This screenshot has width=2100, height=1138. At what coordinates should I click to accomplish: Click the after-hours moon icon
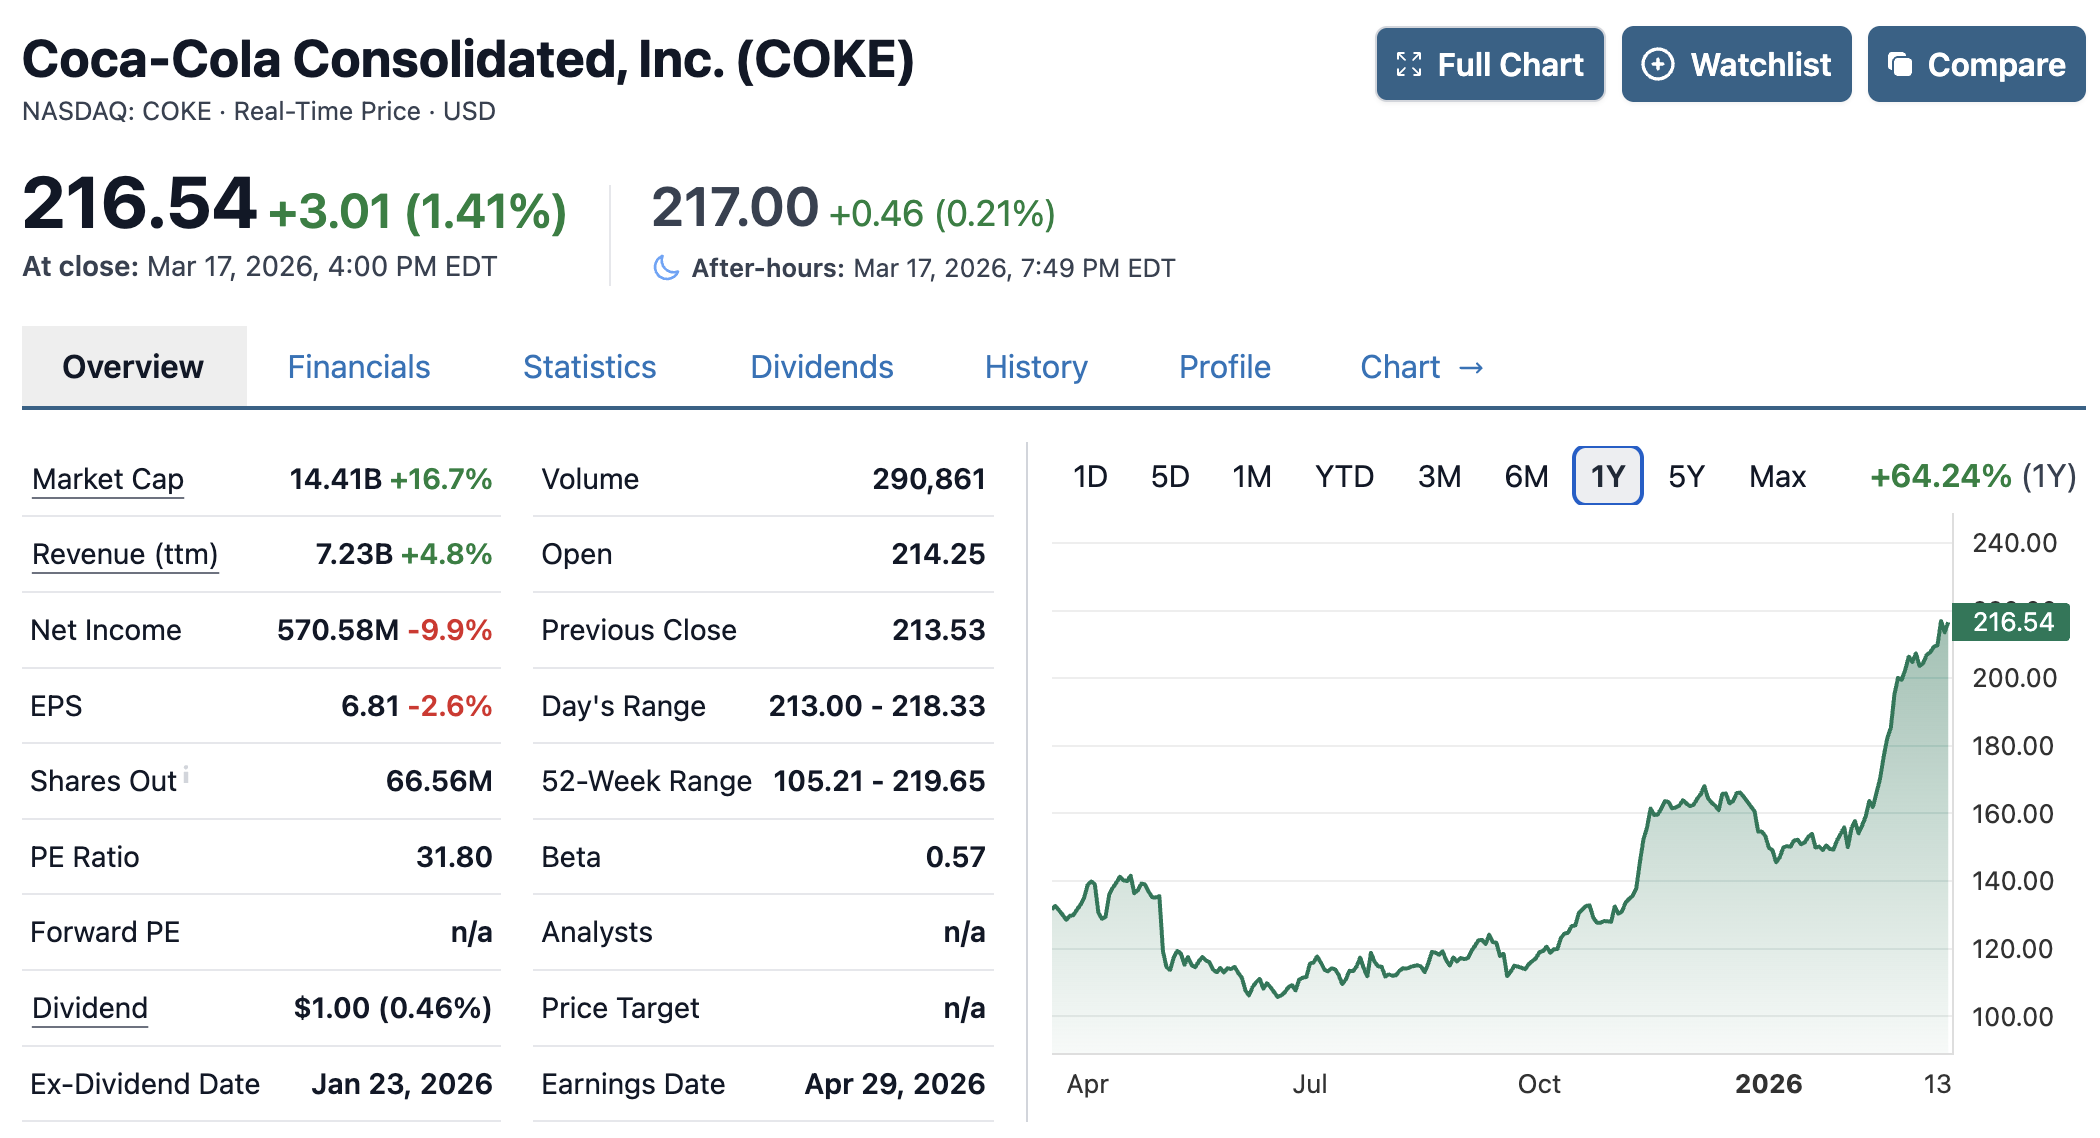coord(666,268)
